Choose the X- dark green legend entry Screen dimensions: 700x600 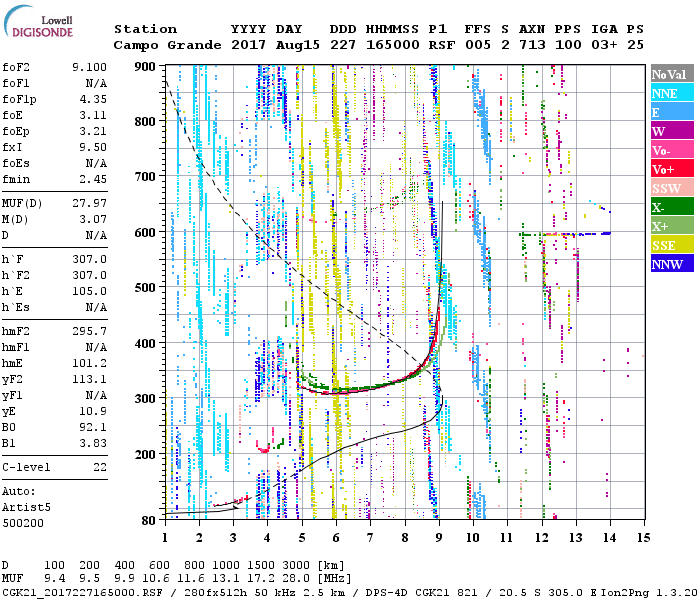tap(669, 207)
